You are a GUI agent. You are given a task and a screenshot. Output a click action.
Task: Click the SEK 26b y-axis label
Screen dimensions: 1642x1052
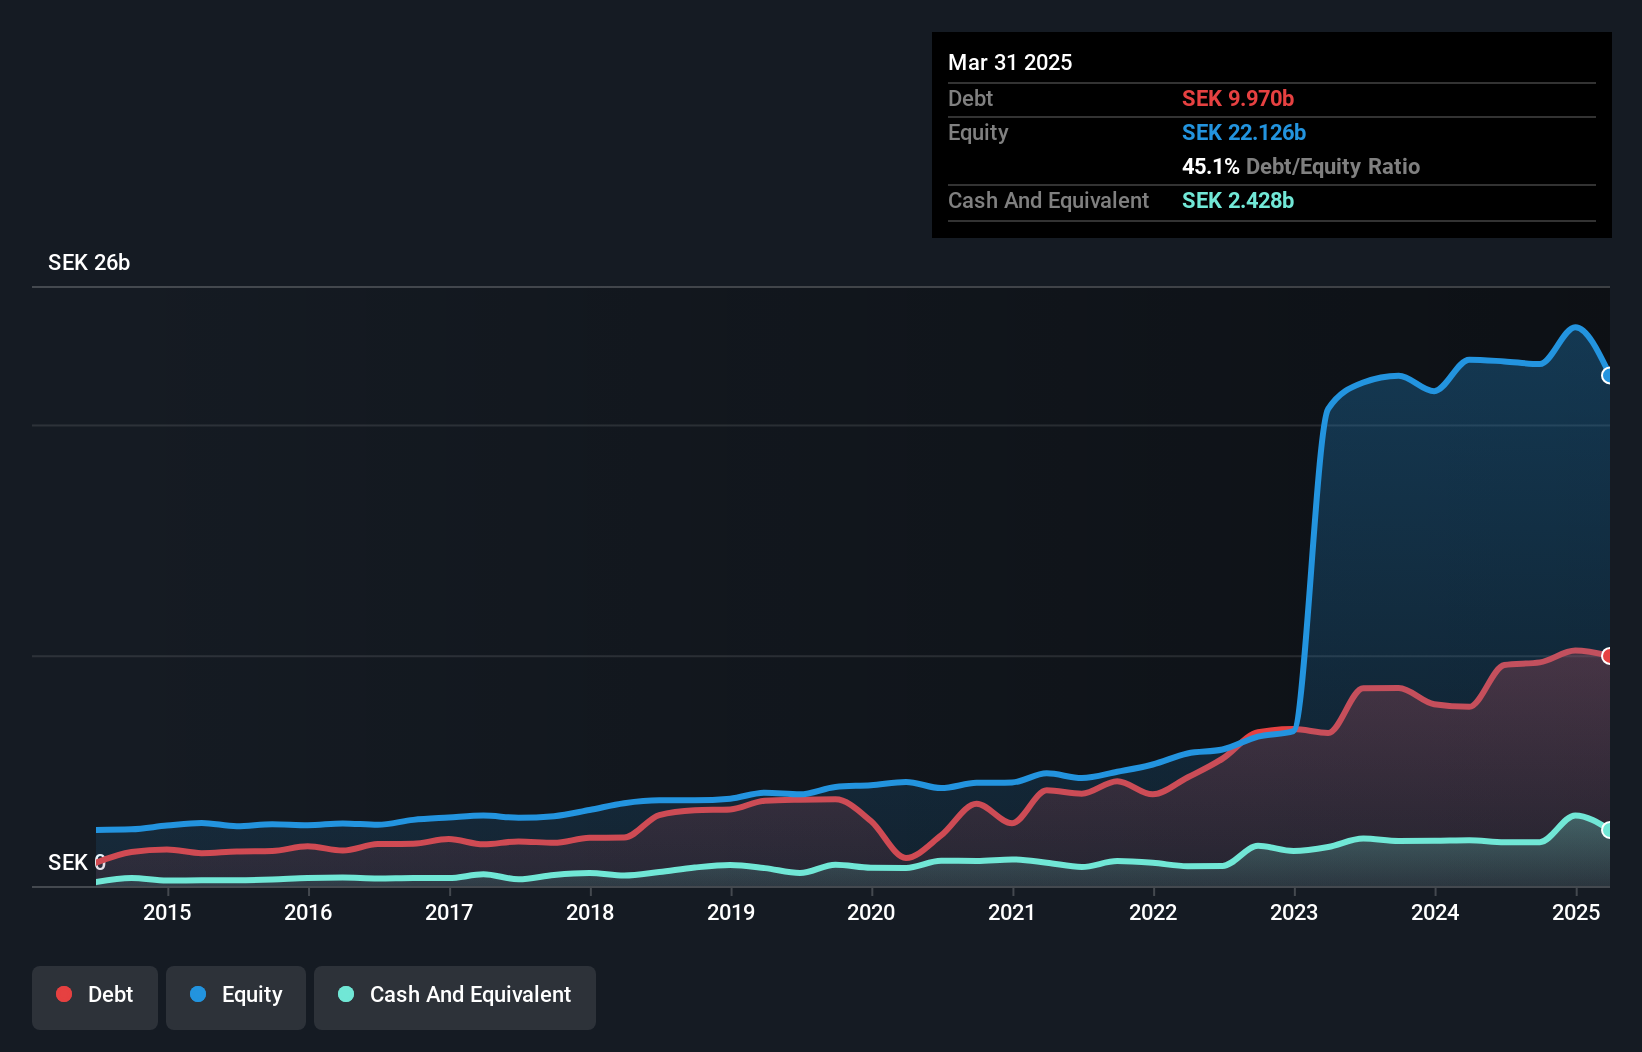[x=89, y=262]
